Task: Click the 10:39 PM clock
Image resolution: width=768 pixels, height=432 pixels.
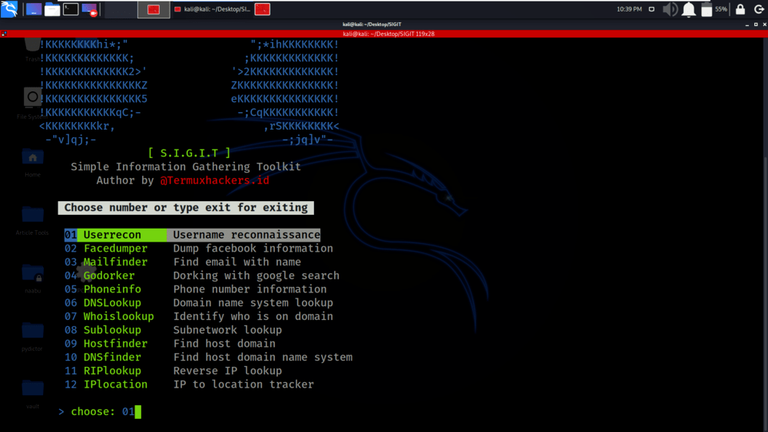Action: [x=629, y=9]
